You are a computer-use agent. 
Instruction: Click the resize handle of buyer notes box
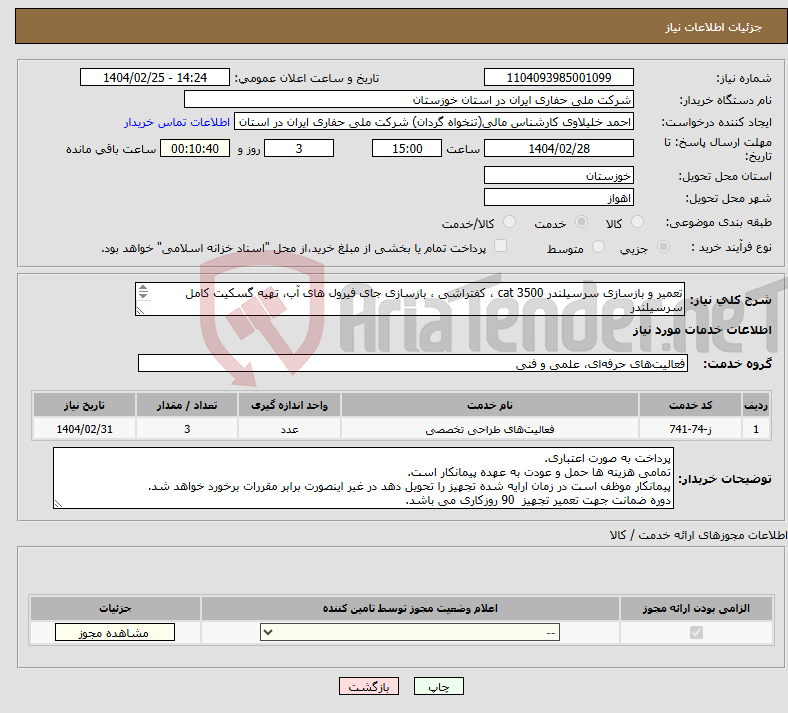[58, 504]
